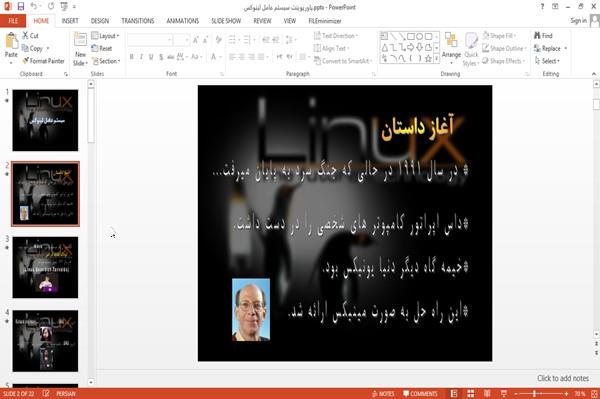The width and height of the screenshot is (600, 399).
Task: Click PERSIAN language indicator
Action: [x=66, y=394]
